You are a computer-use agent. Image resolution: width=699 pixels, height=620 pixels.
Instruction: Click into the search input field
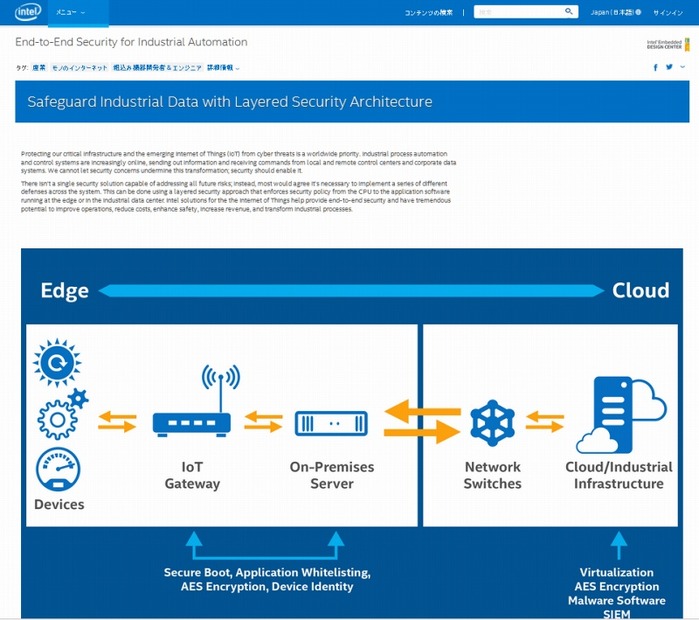click(x=518, y=12)
